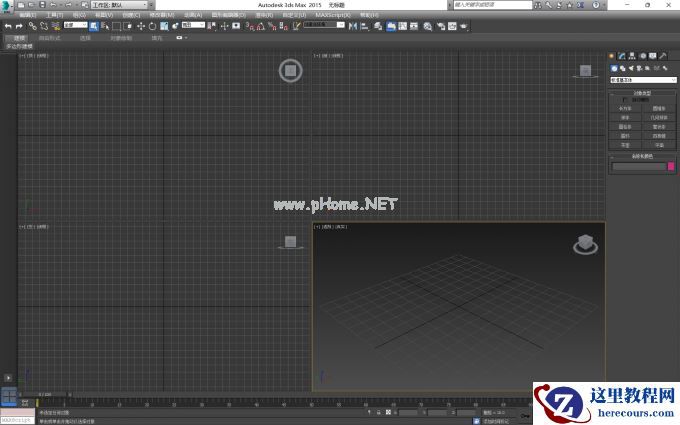This screenshot has height=425, width=680.
Task: Open the 编辑(E) menu
Action: click(28, 15)
